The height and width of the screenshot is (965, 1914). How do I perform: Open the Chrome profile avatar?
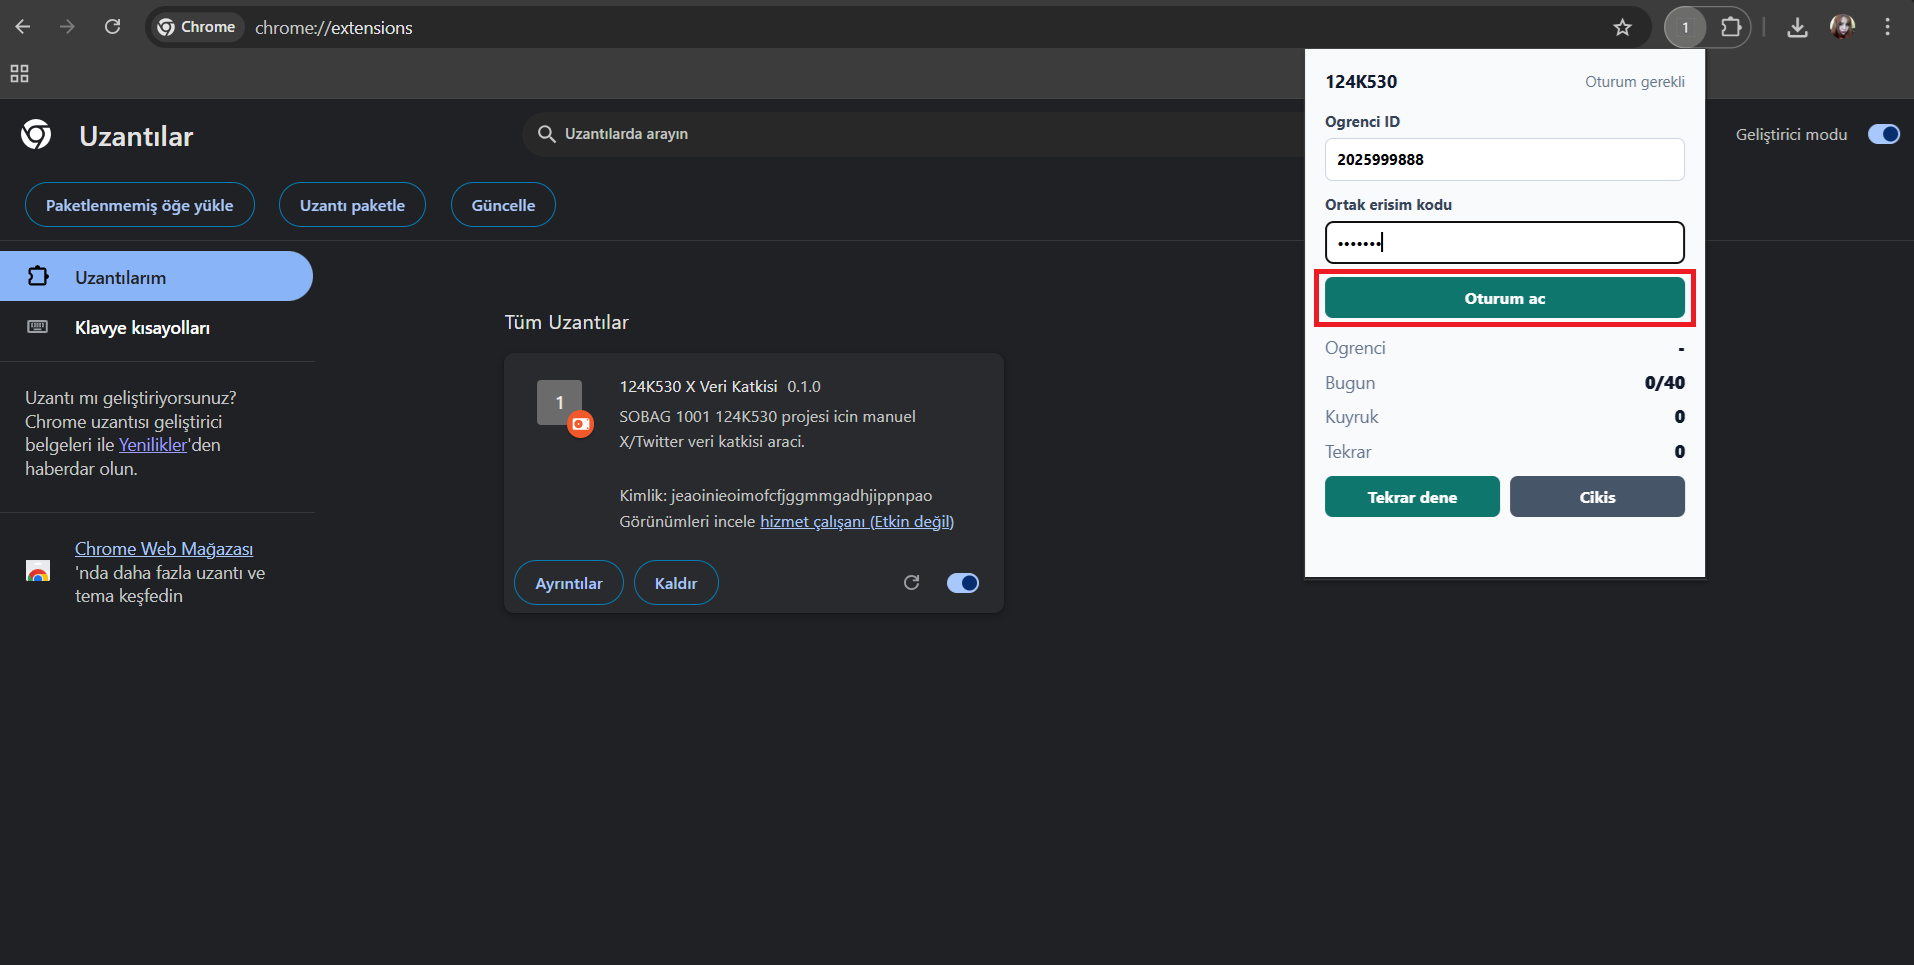1842,27
